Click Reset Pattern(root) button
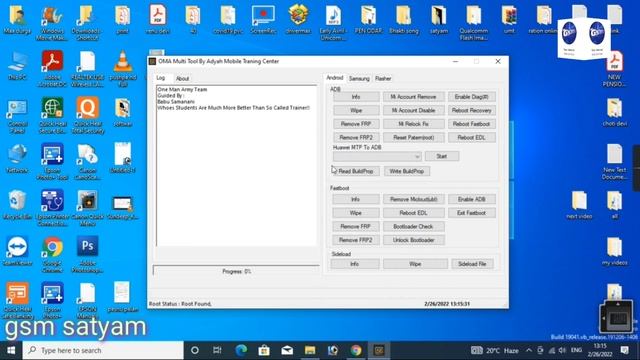 pyautogui.click(x=413, y=138)
